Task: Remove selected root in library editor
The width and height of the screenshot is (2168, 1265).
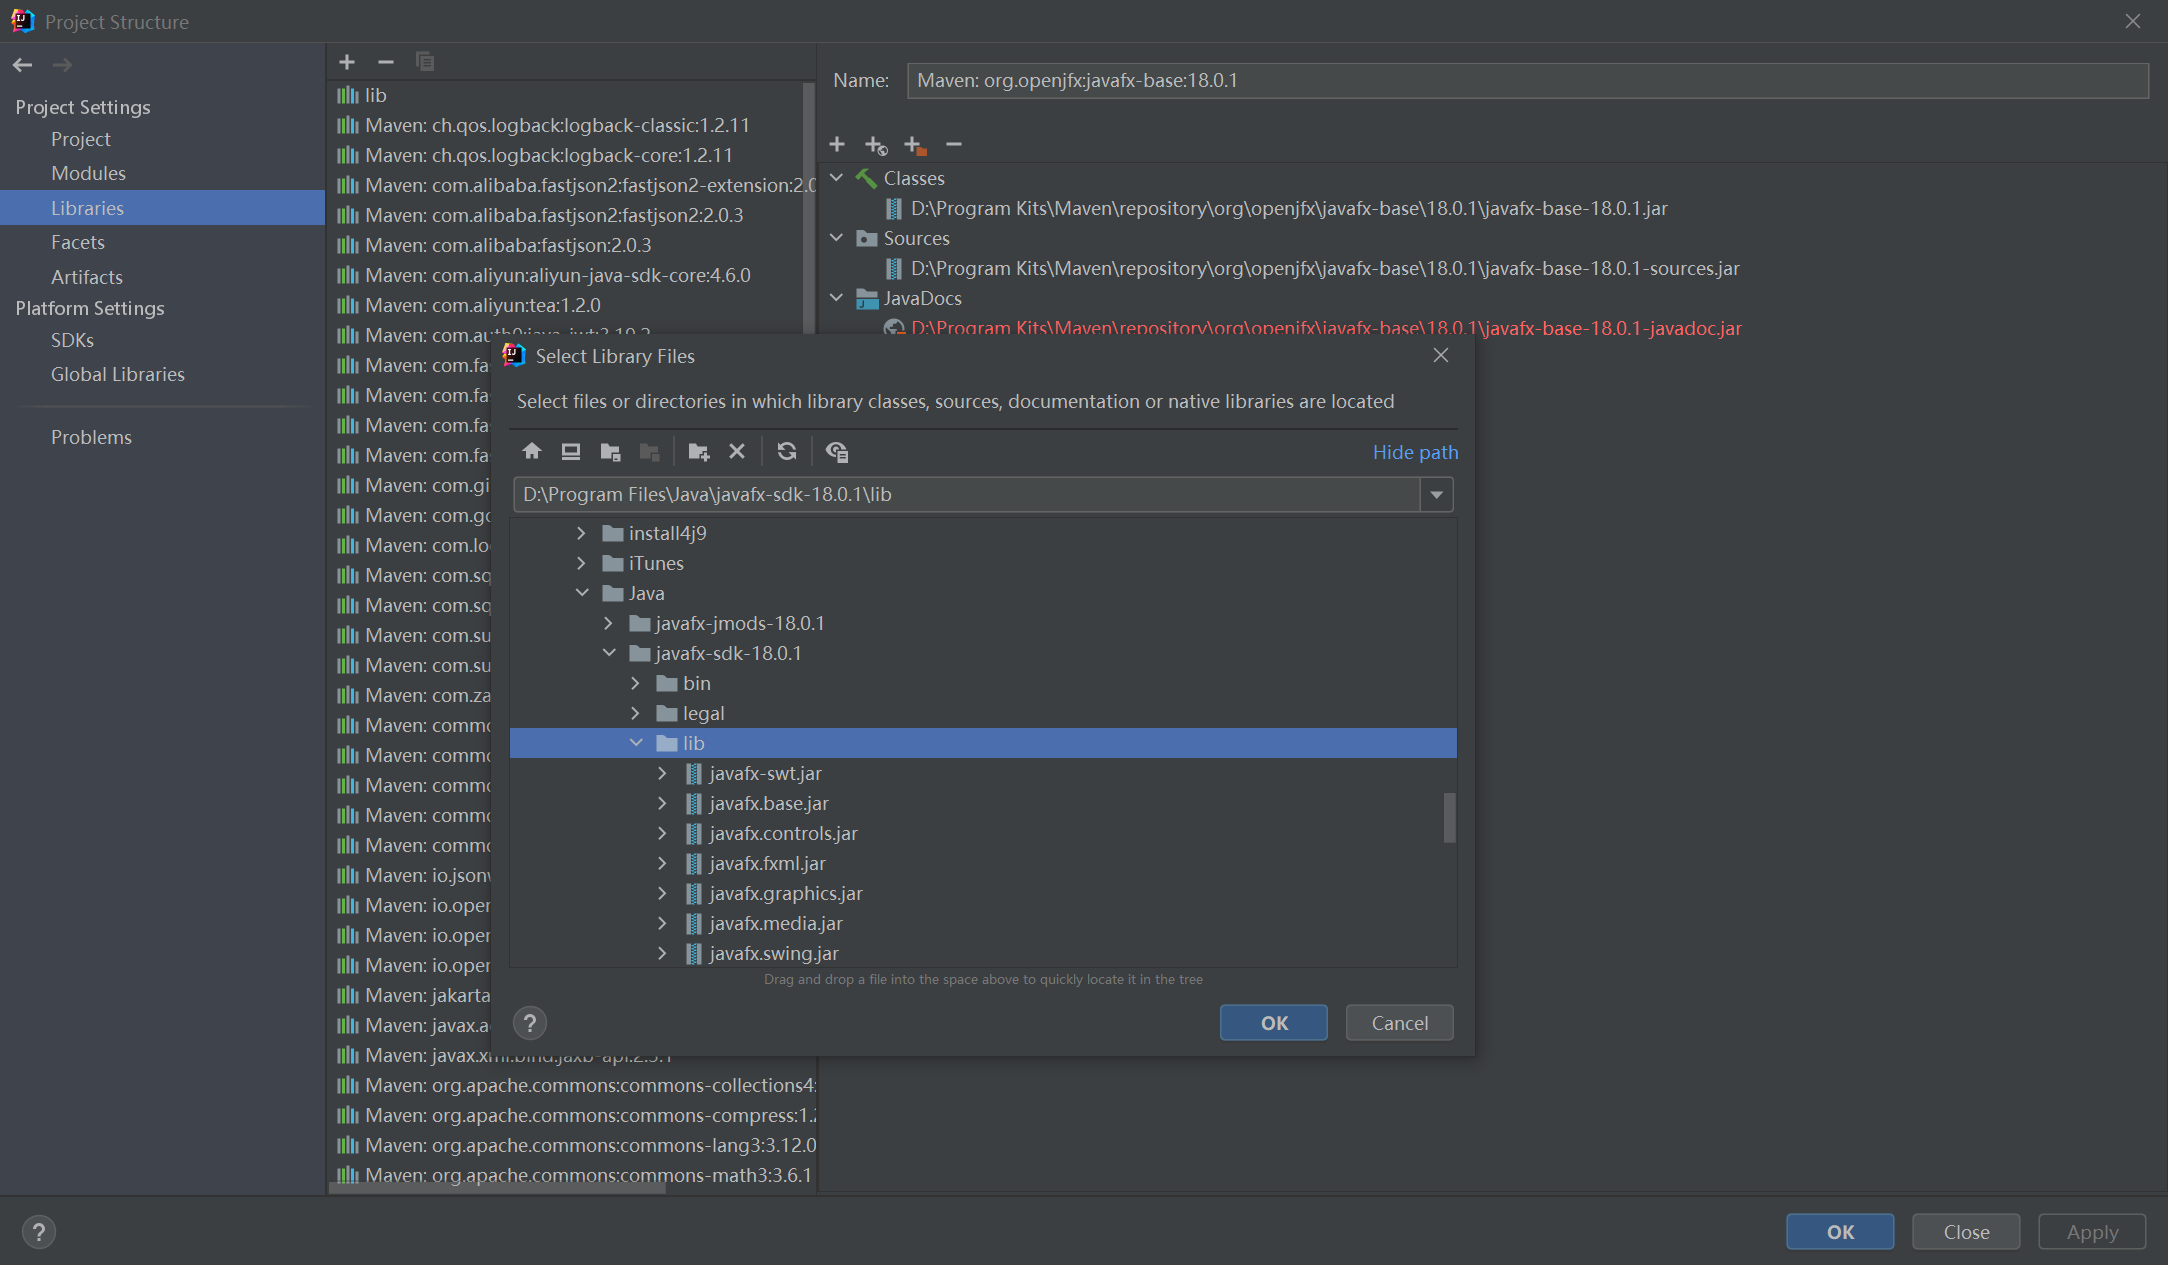Action: 954,145
